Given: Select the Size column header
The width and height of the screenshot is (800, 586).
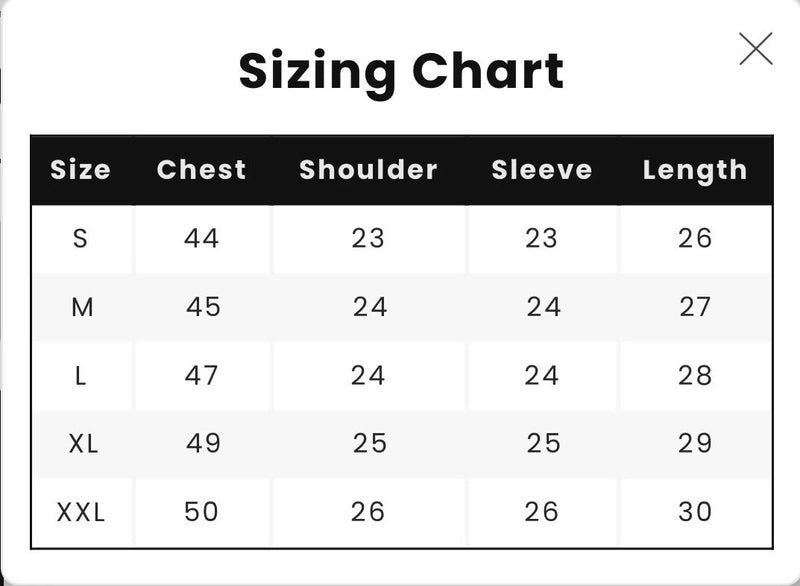Looking at the screenshot, I should click(81, 170).
